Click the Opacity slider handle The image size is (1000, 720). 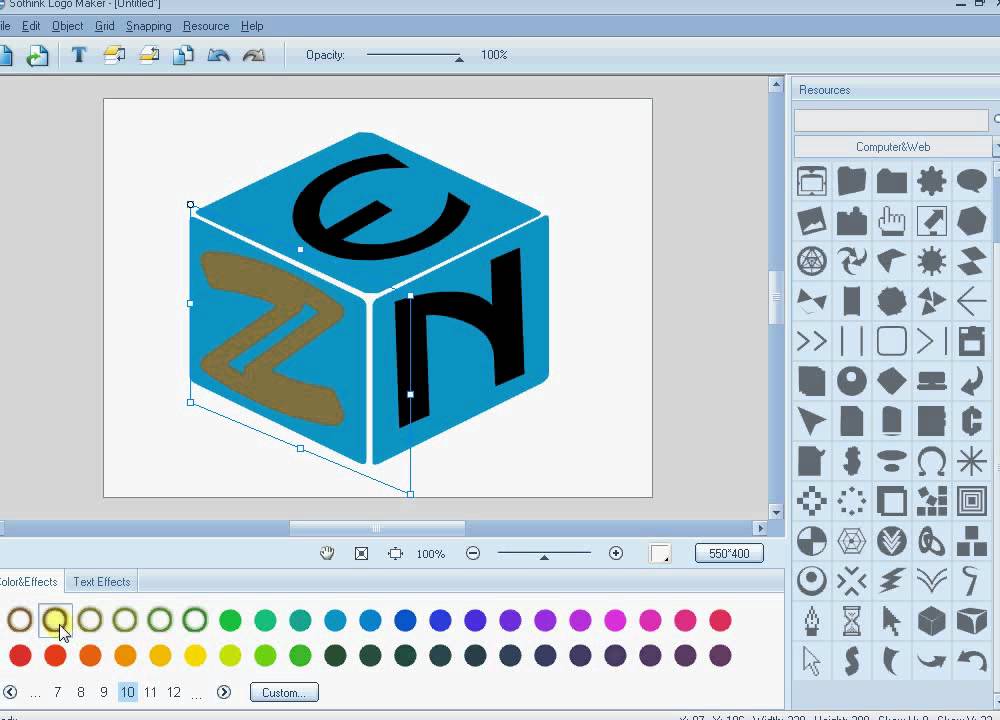coord(459,59)
